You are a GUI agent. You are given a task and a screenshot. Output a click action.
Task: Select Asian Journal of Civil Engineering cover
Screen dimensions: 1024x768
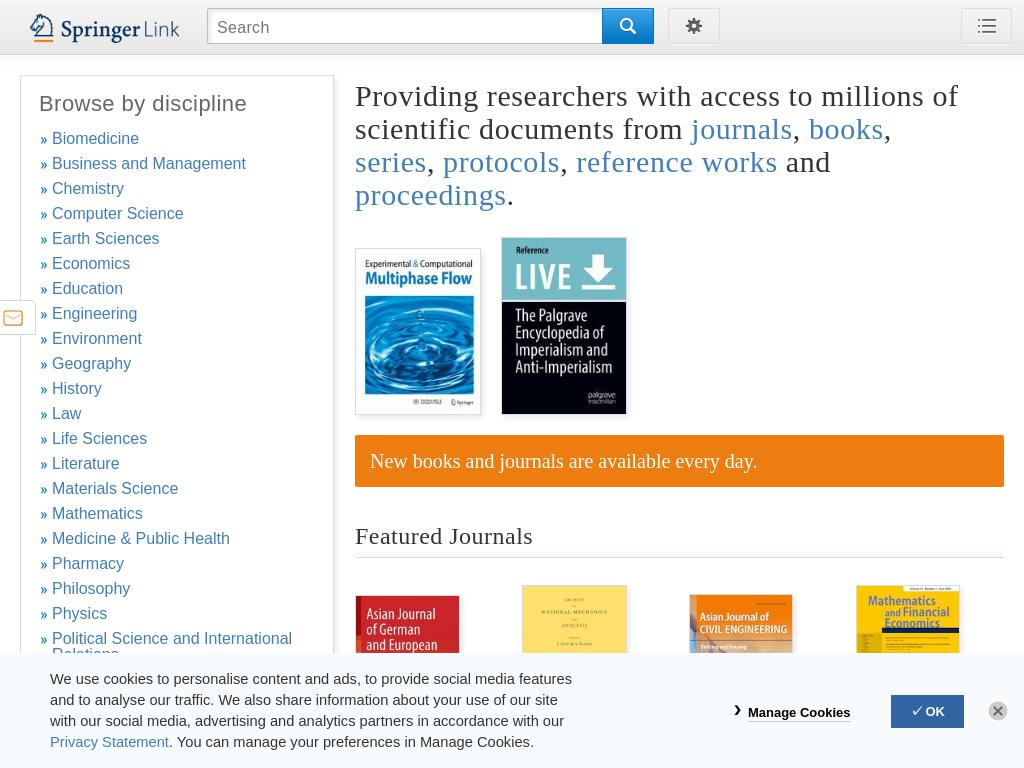[x=740, y=623]
